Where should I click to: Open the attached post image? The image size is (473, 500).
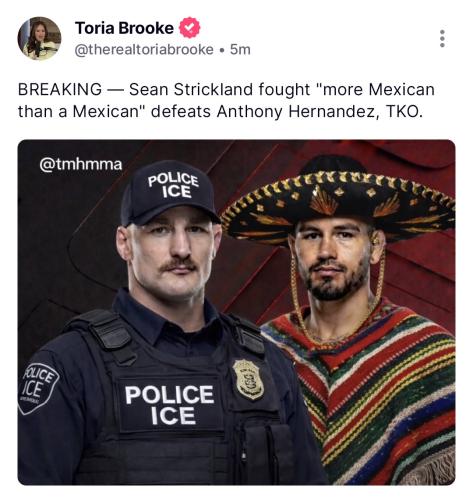click(x=236, y=312)
